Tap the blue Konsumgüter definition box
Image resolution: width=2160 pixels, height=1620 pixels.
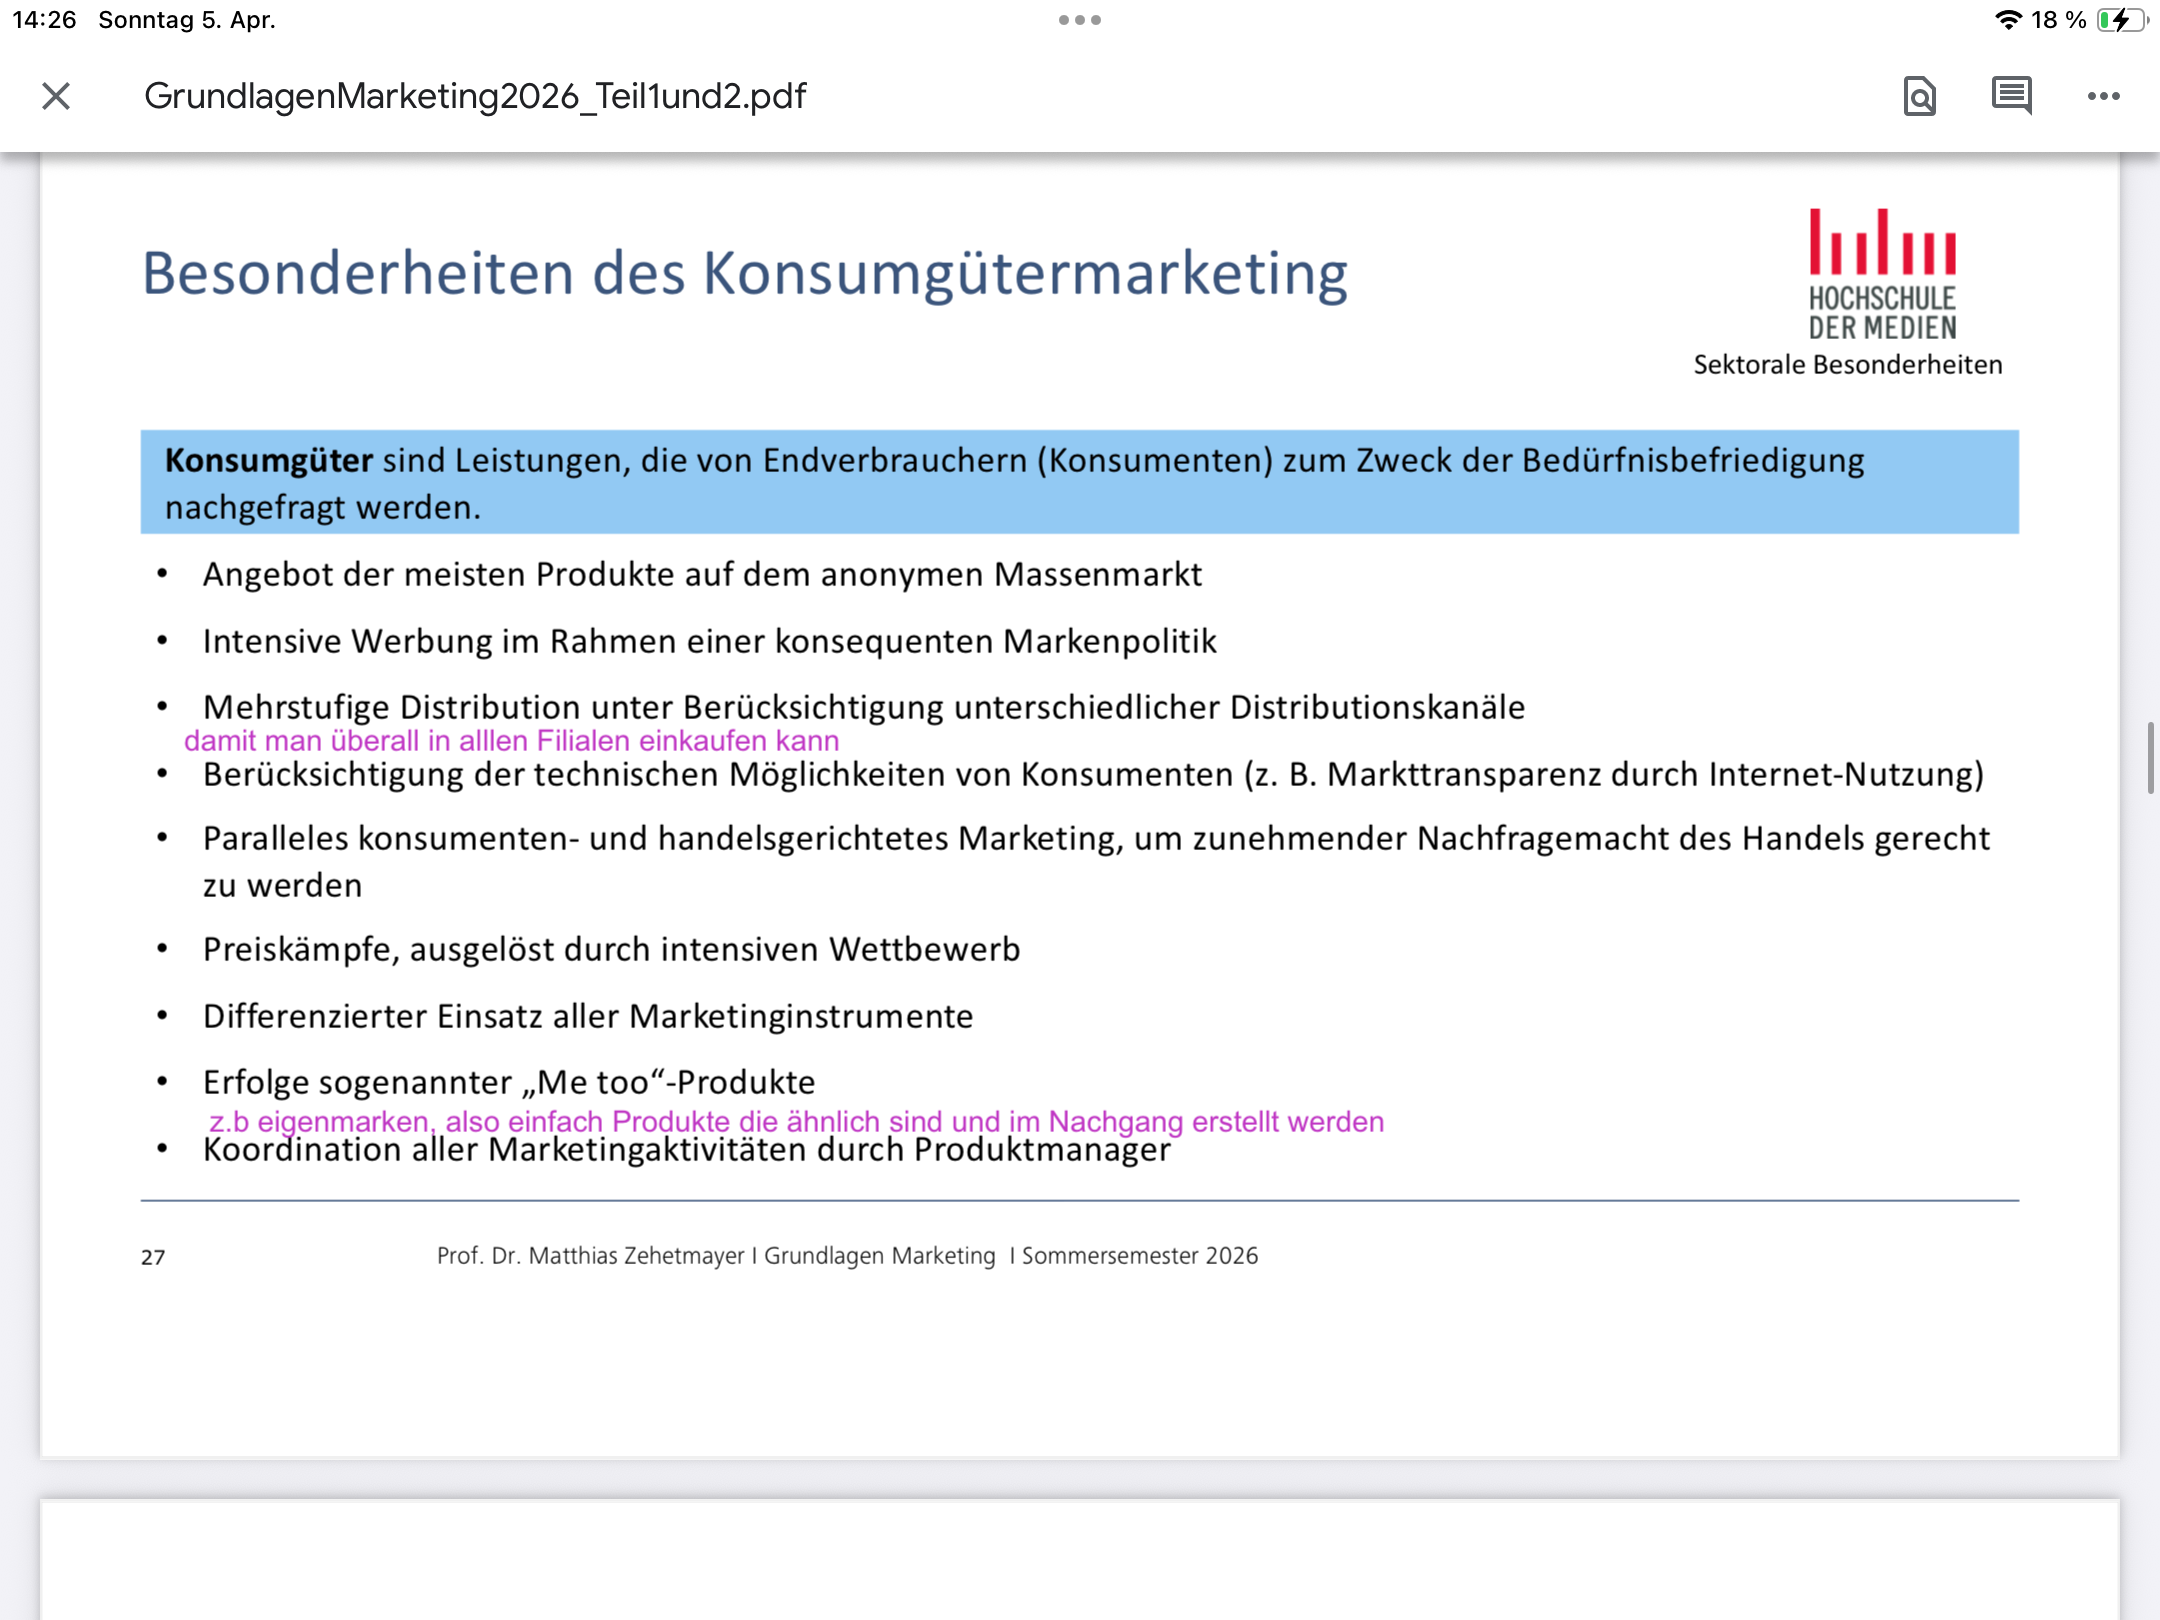tap(1079, 482)
